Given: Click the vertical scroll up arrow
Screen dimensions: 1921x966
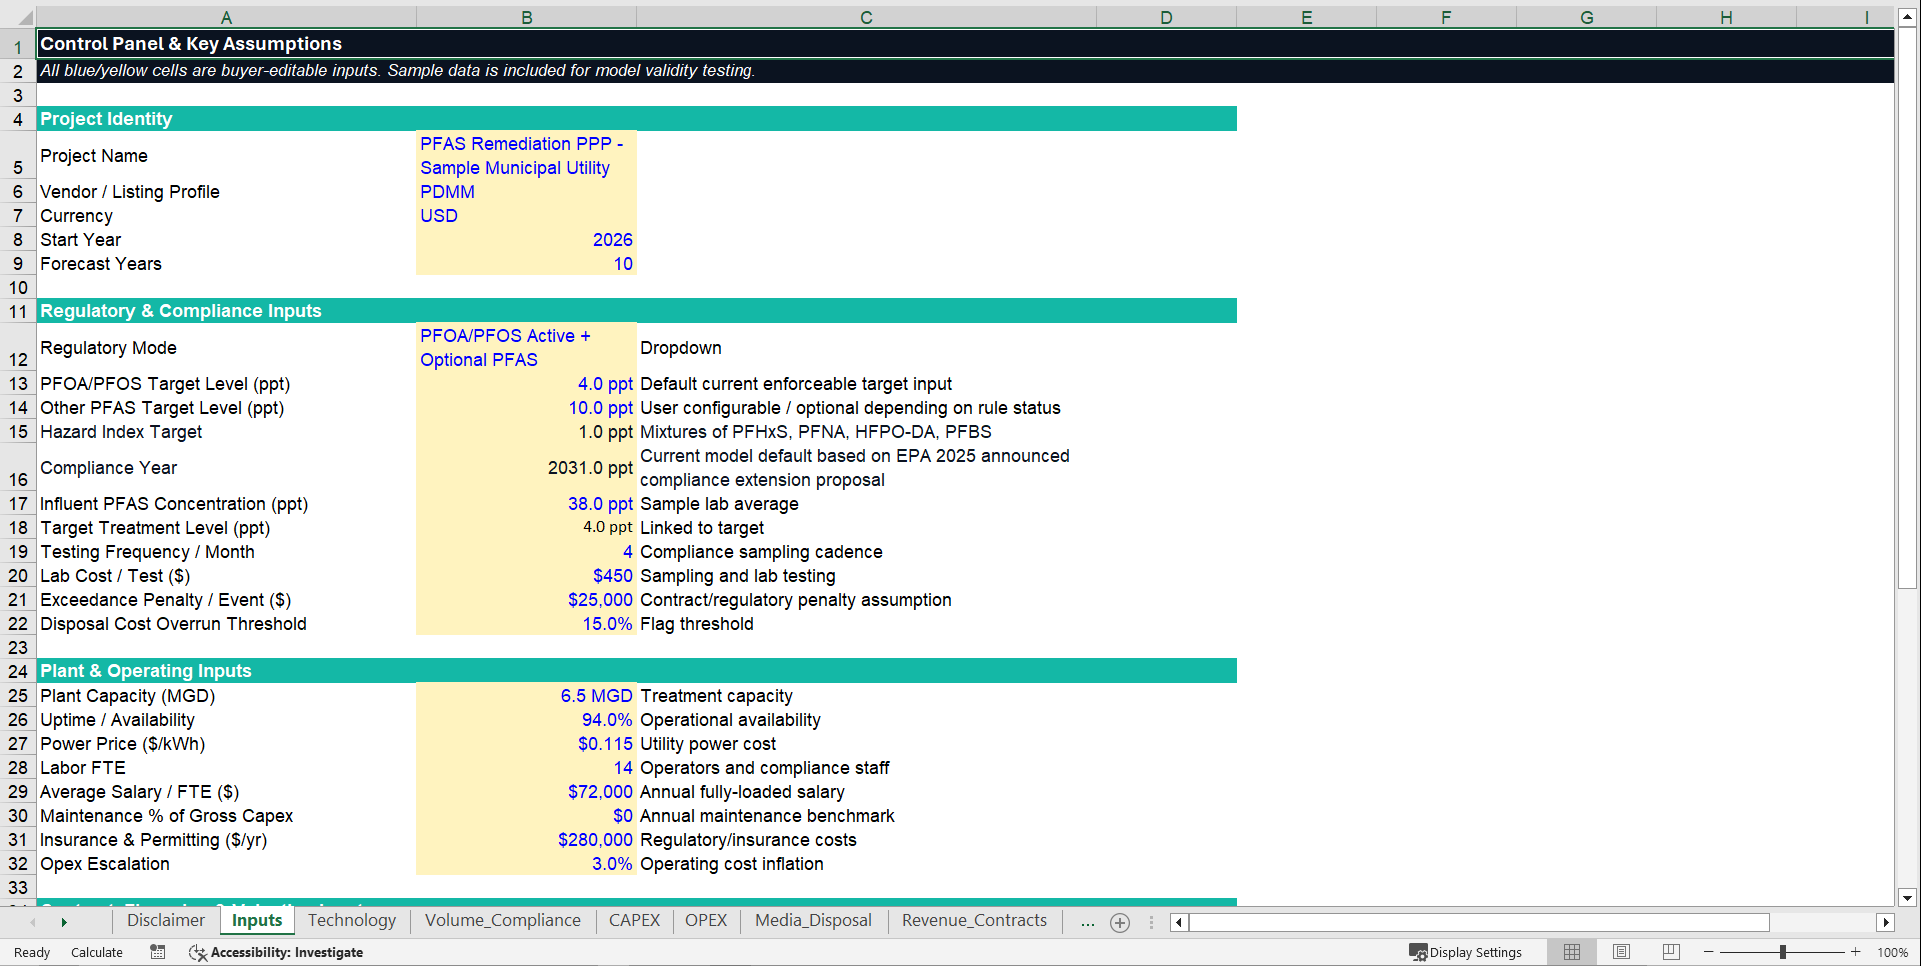Looking at the screenshot, I should pyautogui.click(x=1907, y=17).
